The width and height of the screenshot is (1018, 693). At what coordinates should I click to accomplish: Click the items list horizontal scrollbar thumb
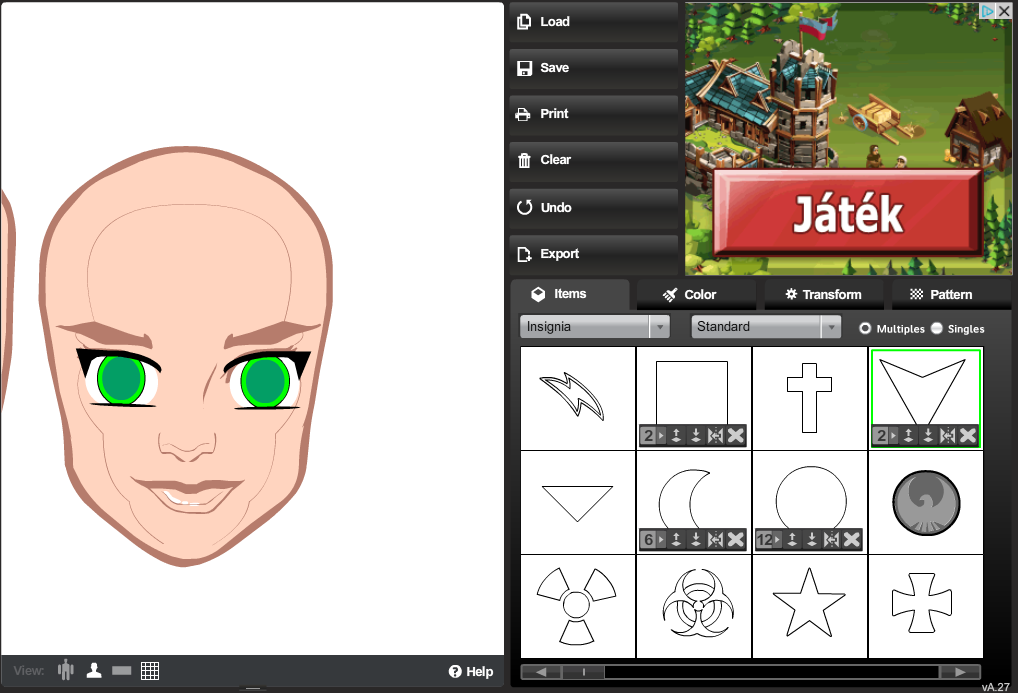point(583,672)
